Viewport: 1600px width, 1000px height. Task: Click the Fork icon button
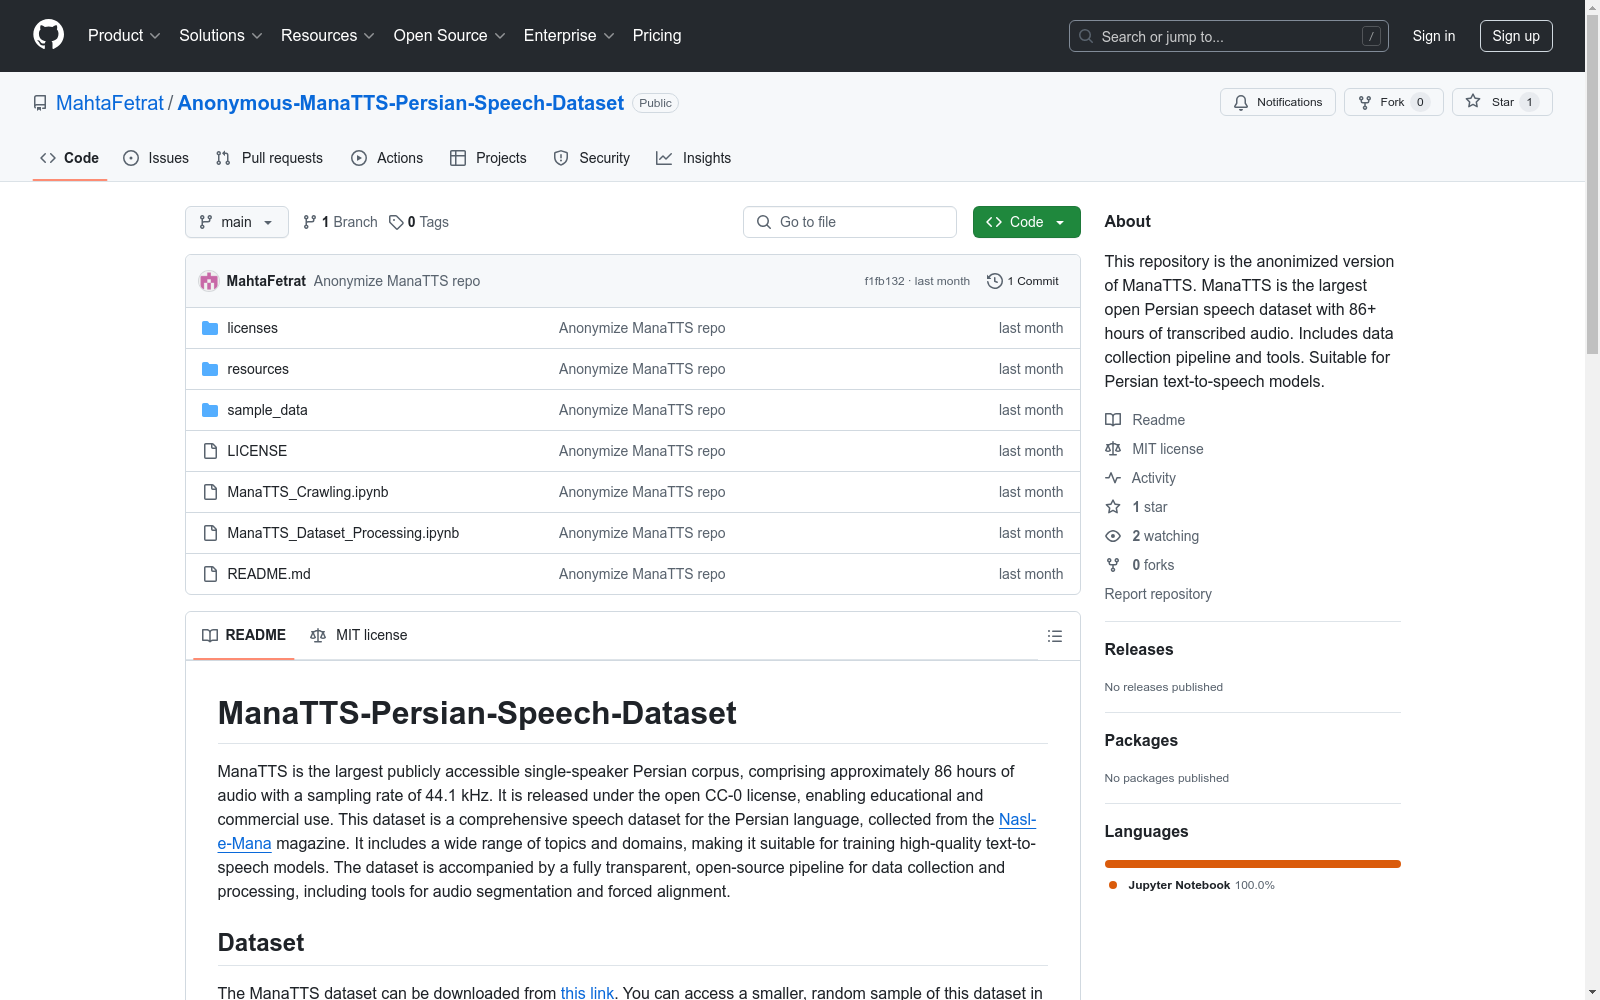[x=1365, y=102]
